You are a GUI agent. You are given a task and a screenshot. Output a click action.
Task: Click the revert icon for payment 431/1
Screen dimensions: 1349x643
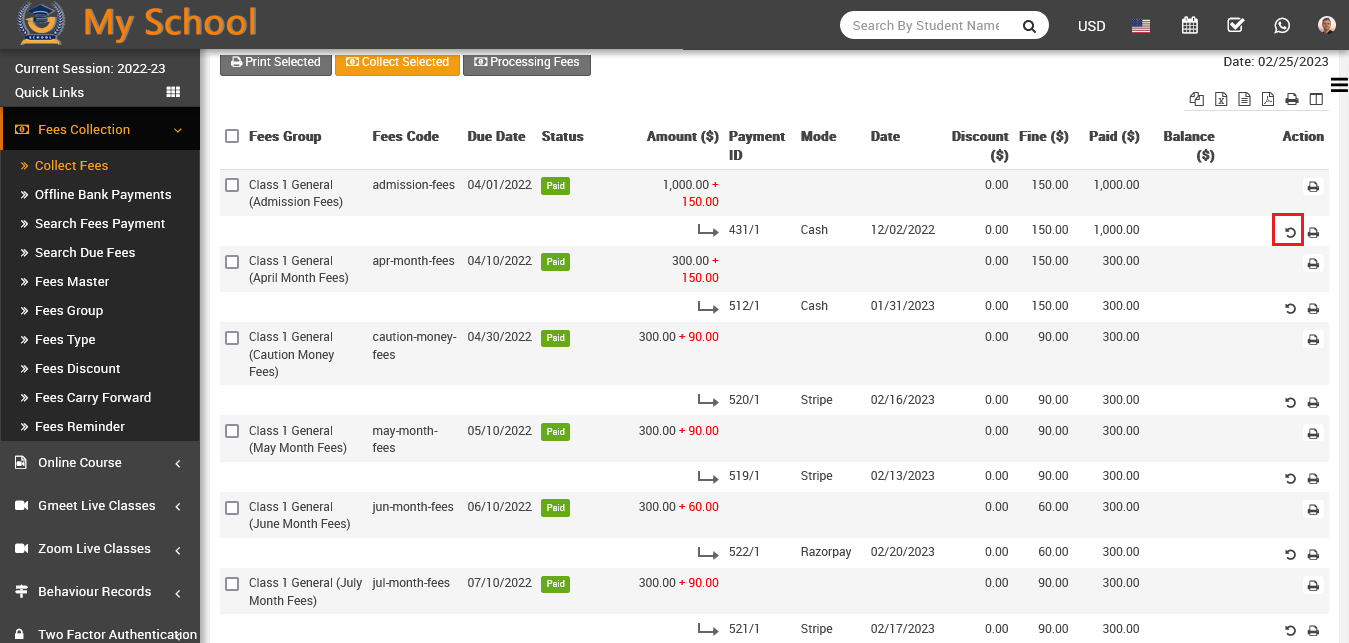point(1289,232)
